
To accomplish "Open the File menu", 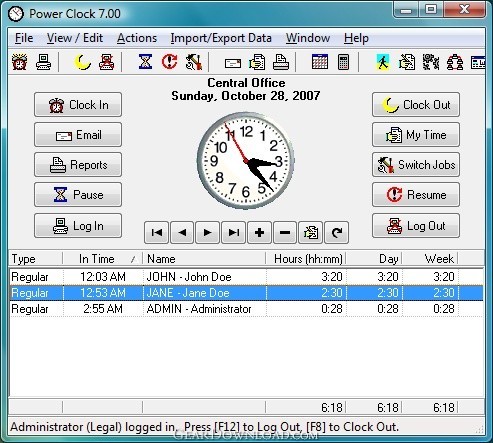I will [24, 38].
